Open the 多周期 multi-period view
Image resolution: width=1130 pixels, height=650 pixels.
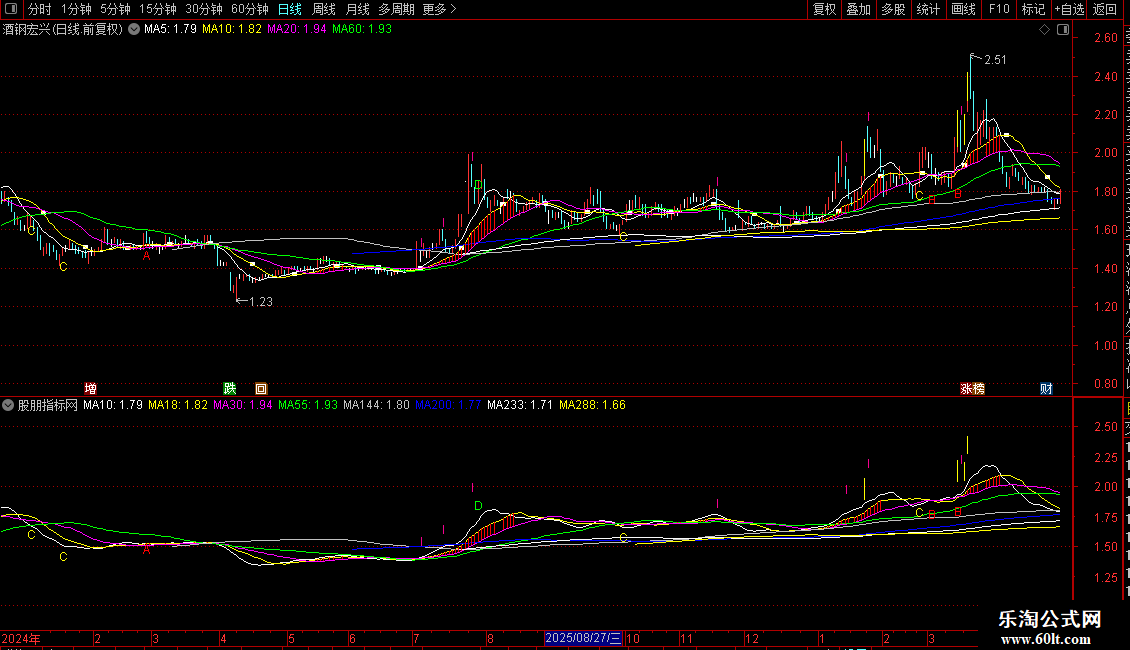click(x=396, y=9)
